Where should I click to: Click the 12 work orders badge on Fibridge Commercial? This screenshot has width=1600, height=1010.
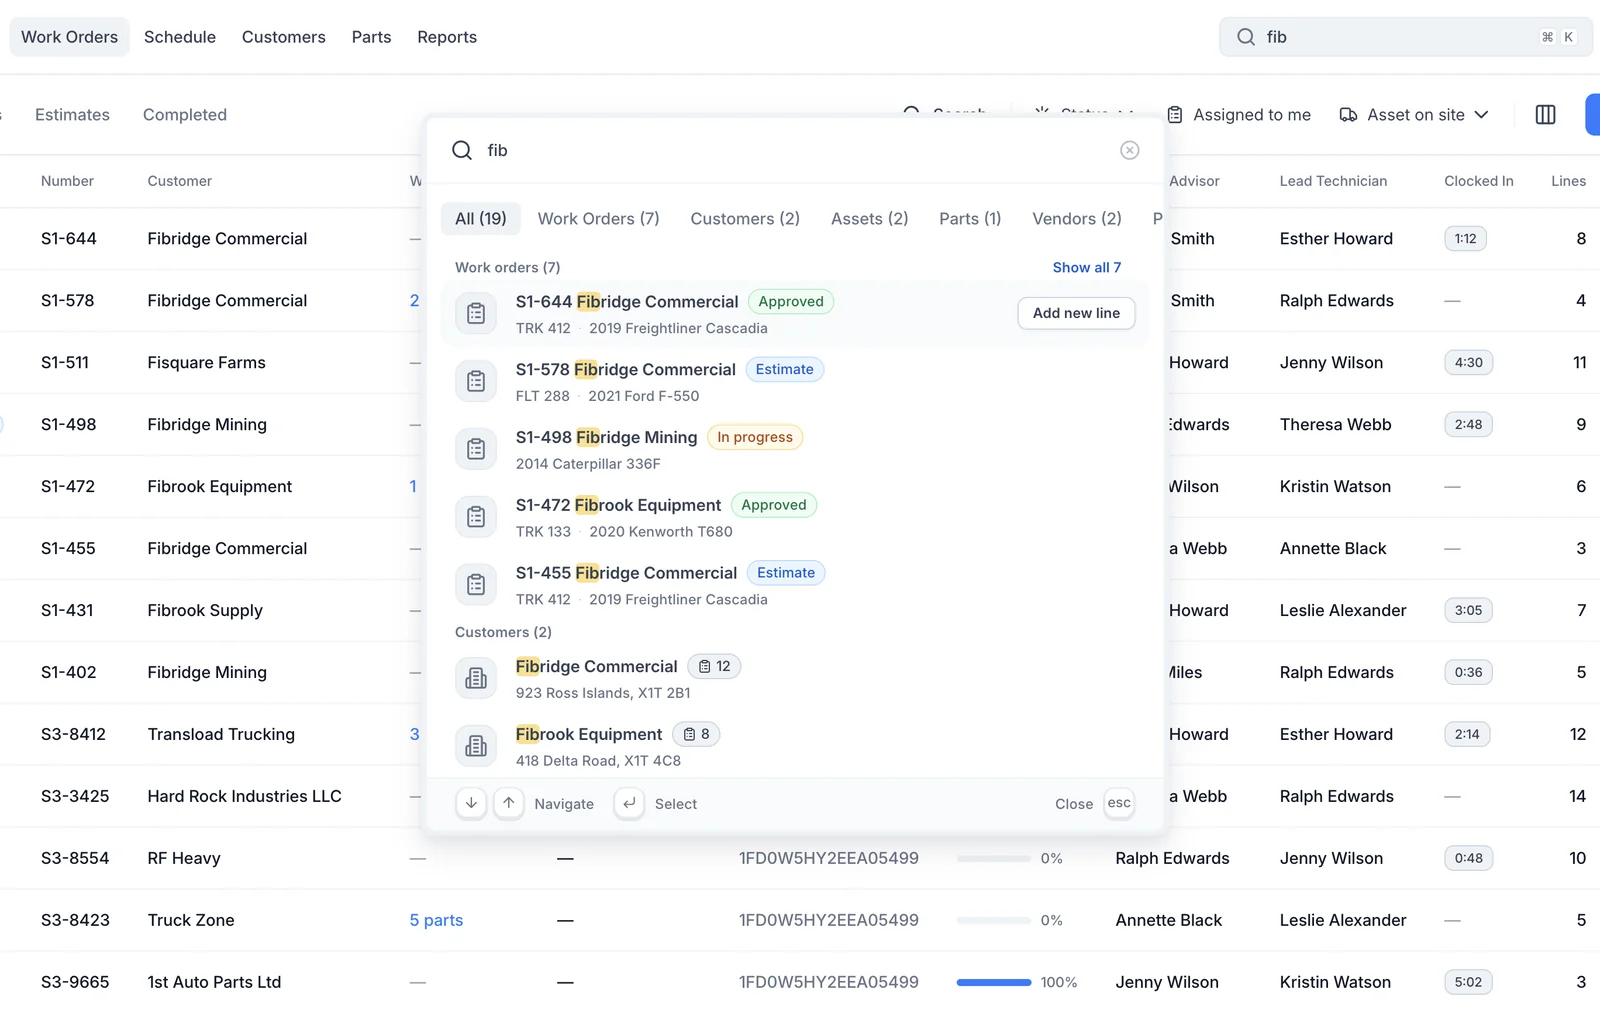coord(715,666)
